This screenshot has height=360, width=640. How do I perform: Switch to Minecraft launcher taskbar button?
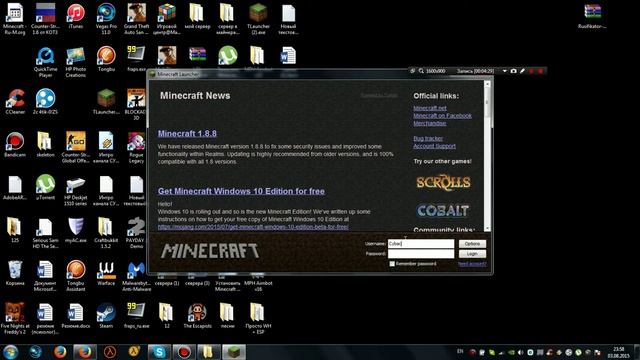(234, 352)
